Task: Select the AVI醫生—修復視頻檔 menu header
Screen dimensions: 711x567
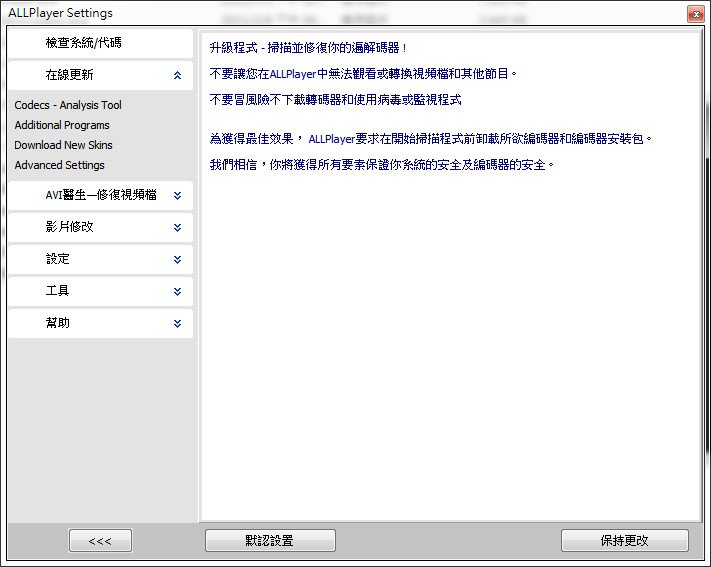Action: tap(100, 196)
